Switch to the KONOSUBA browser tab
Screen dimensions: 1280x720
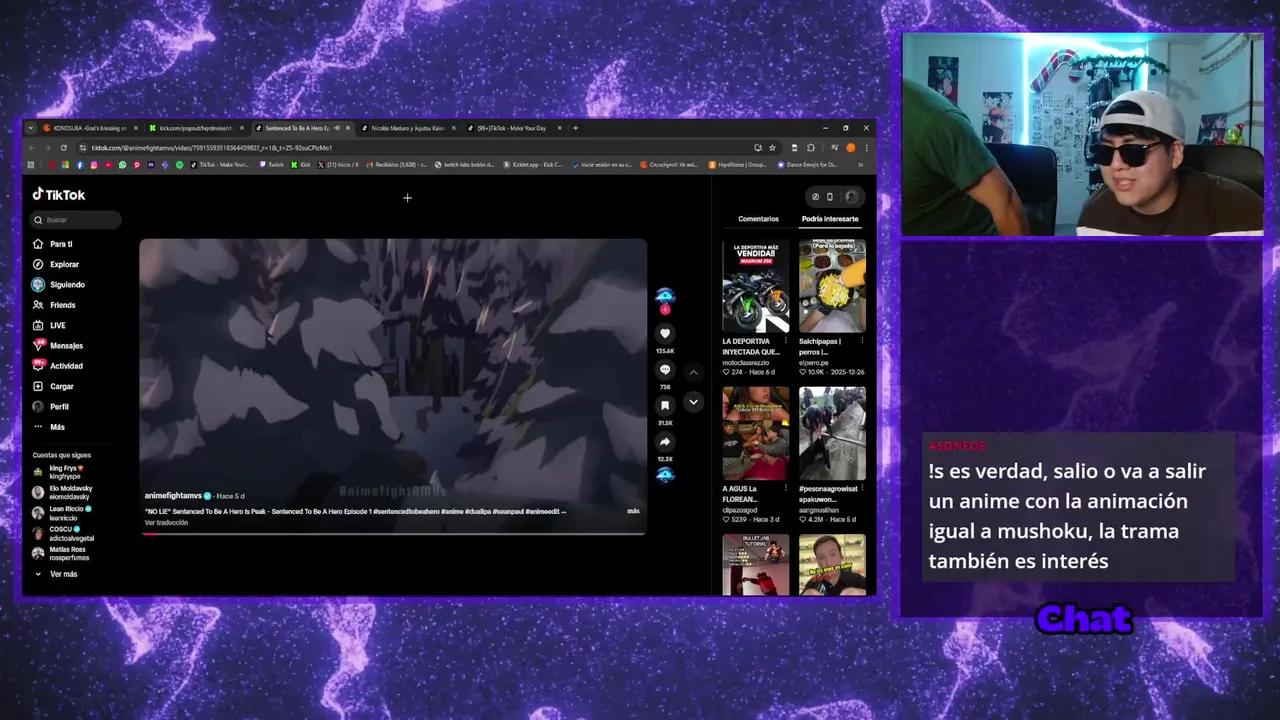coord(88,128)
